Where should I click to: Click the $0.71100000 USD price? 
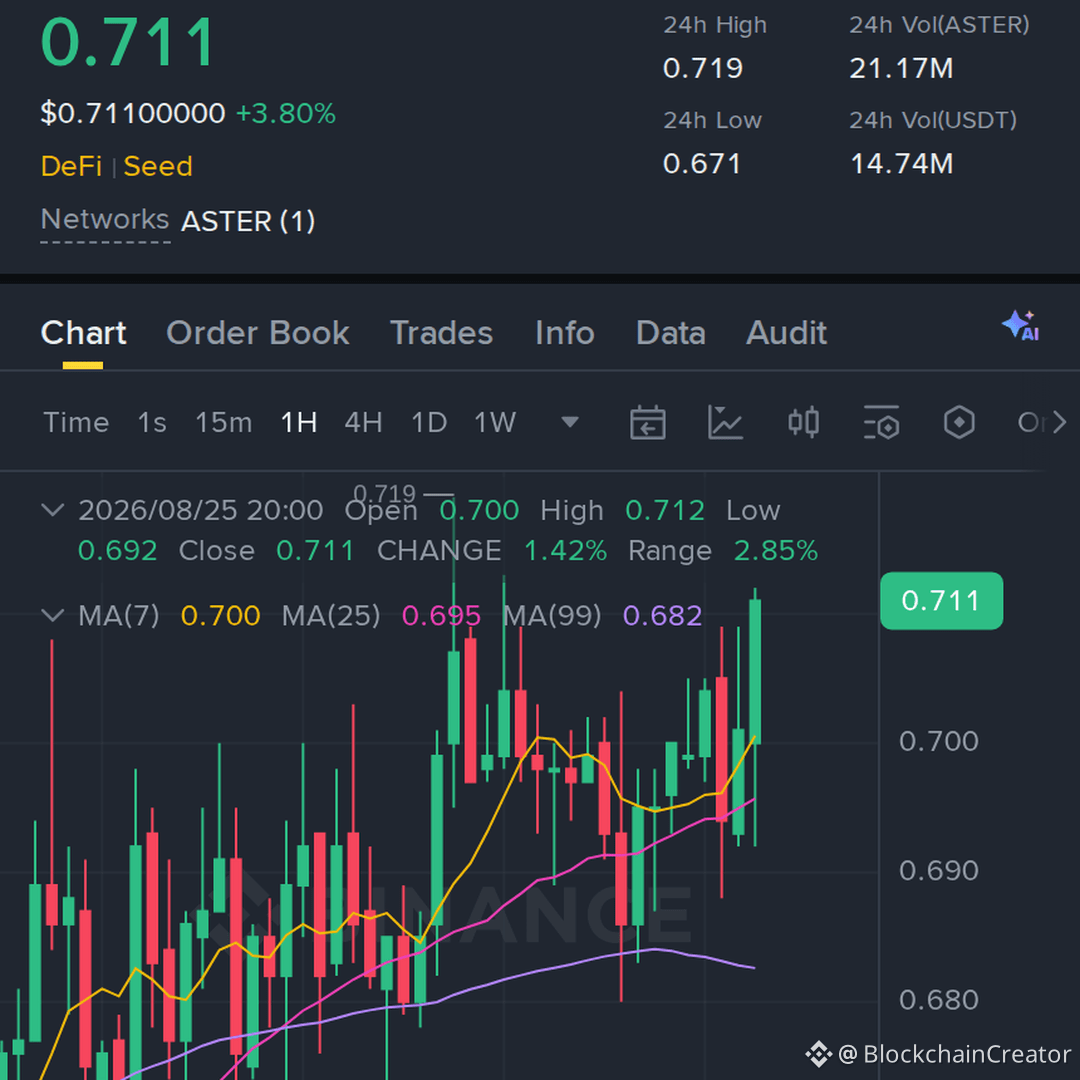pyautogui.click(x=133, y=114)
